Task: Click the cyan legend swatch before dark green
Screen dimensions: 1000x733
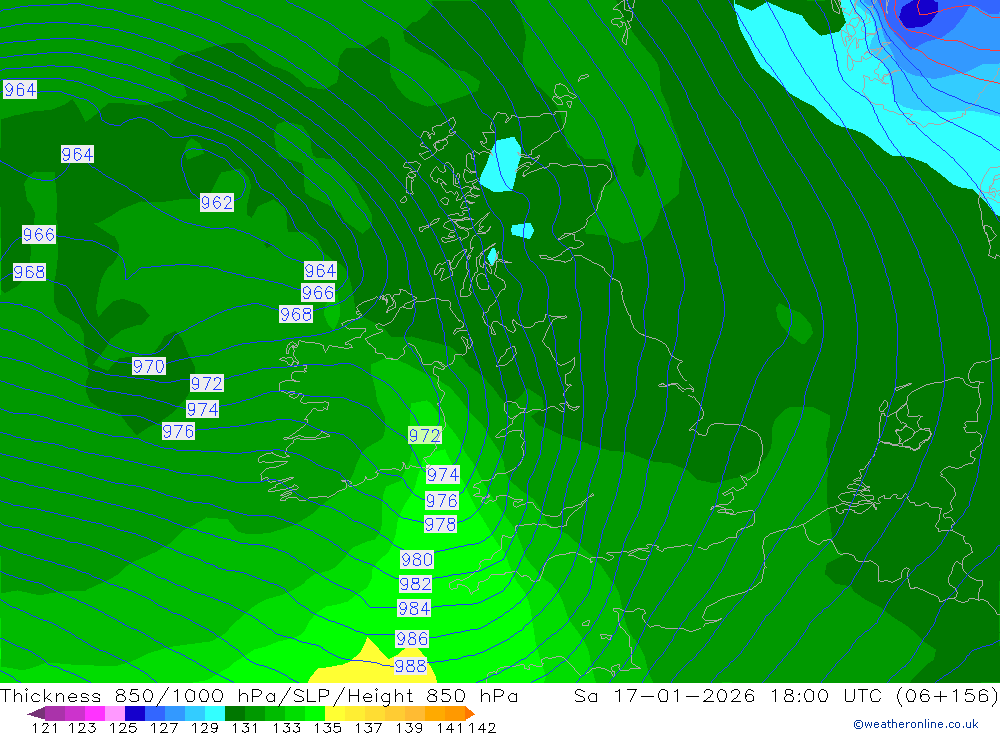Action: [214, 713]
